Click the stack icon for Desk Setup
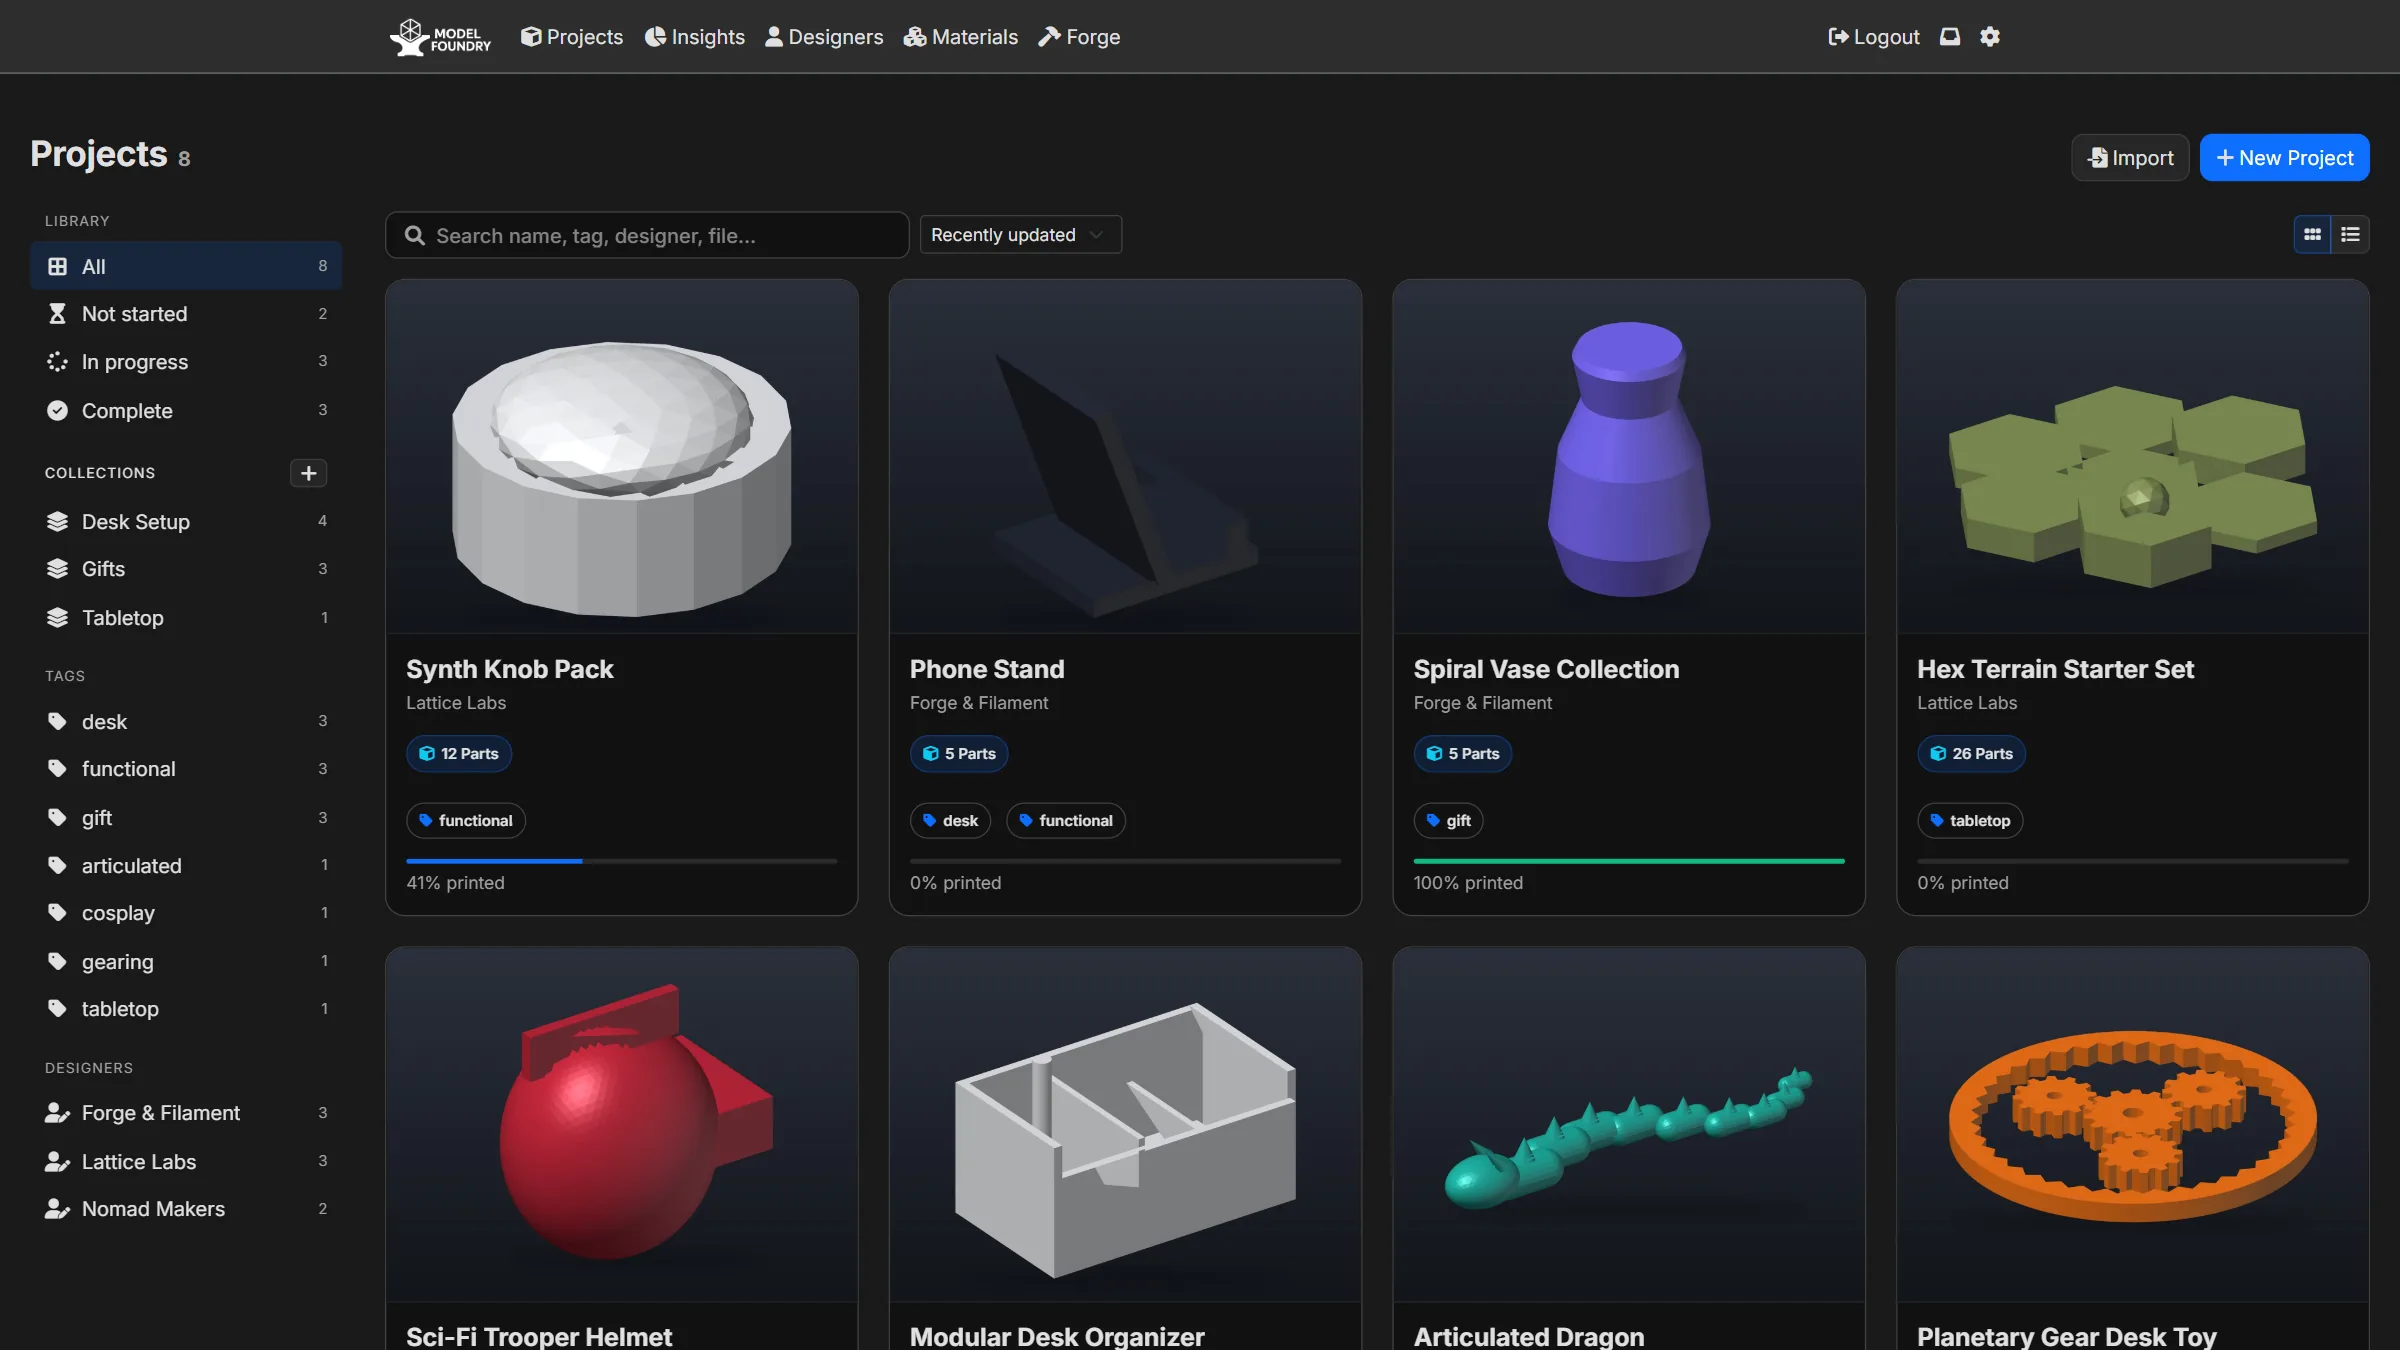2400x1350 pixels. coord(57,522)
